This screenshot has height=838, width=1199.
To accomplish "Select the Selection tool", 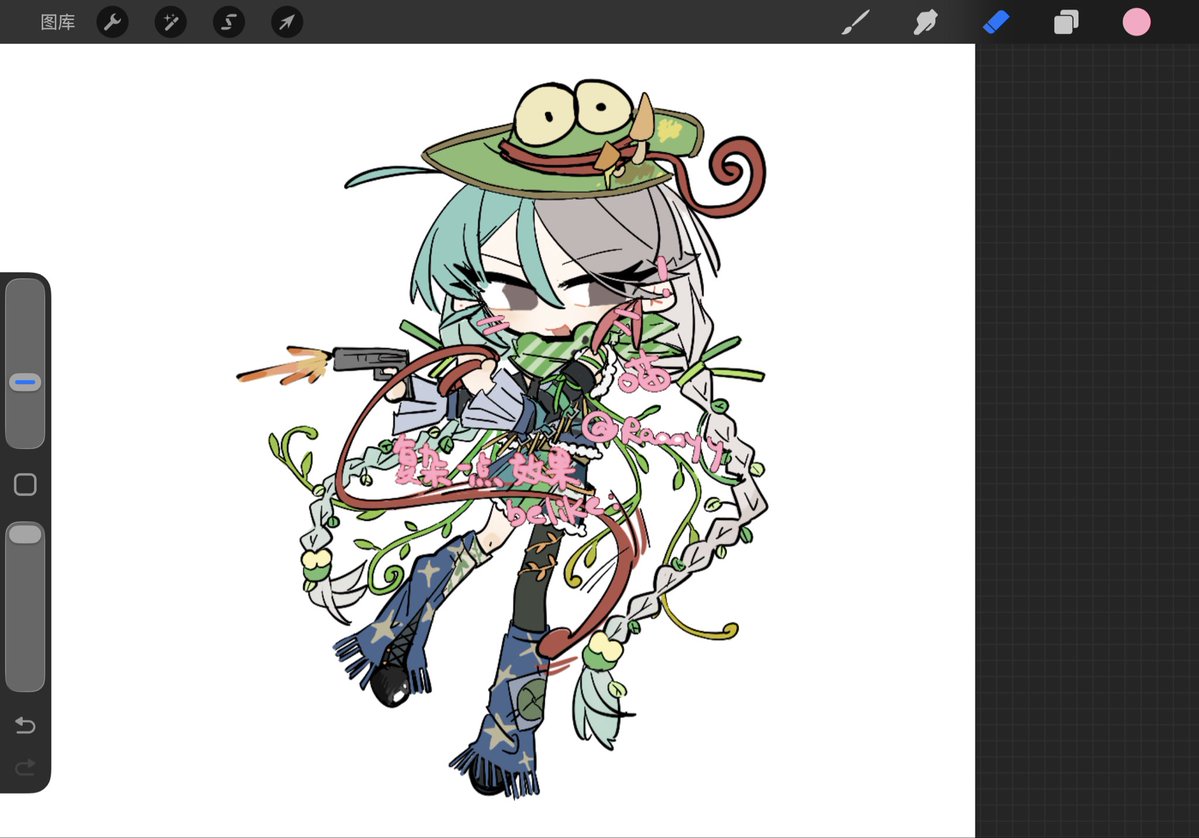I will [x=228, y=21].
